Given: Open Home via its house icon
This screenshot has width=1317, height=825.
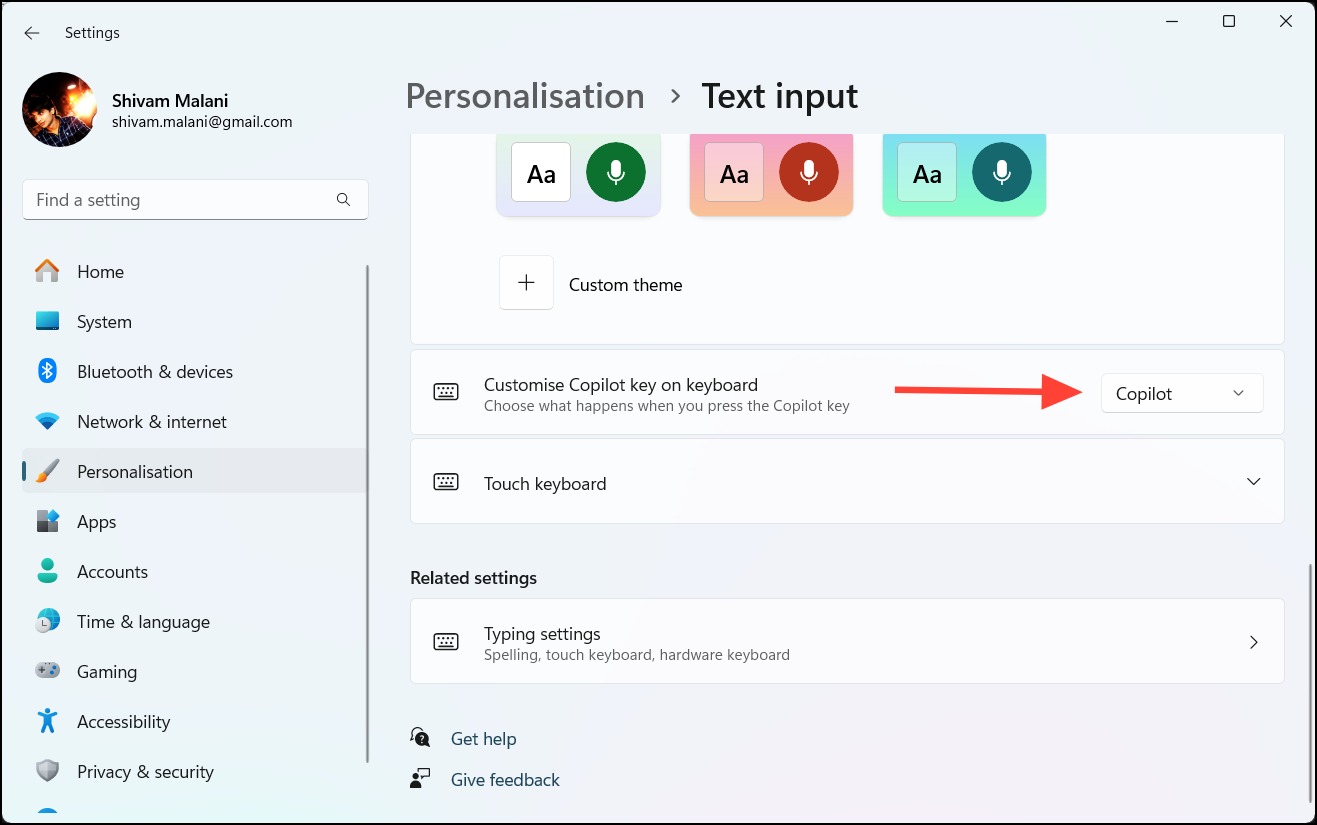Looking at the screenshot, I should point(47,271).
